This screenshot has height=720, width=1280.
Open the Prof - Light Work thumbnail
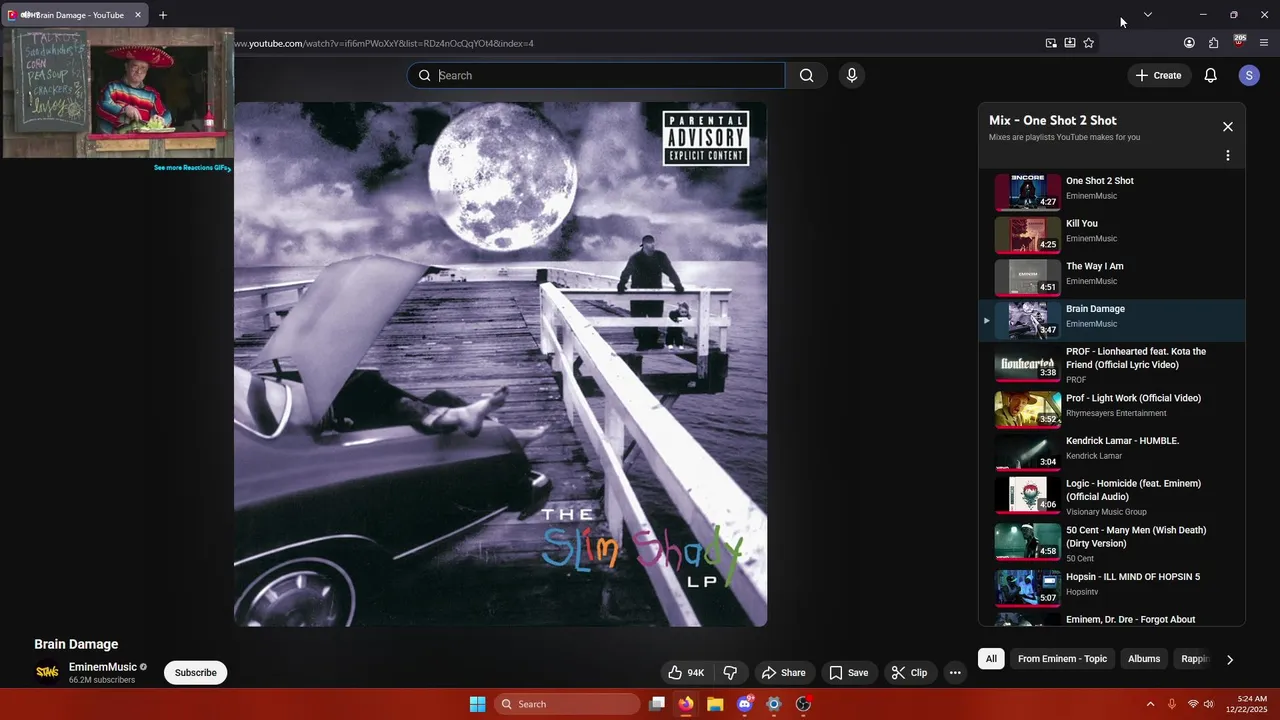coord(1027,409)
